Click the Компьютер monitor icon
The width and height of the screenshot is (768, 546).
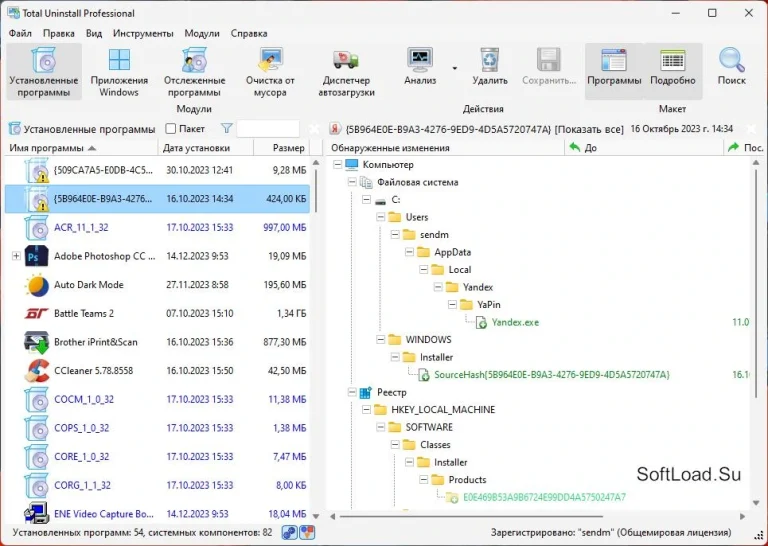click(x=352, y=165)
